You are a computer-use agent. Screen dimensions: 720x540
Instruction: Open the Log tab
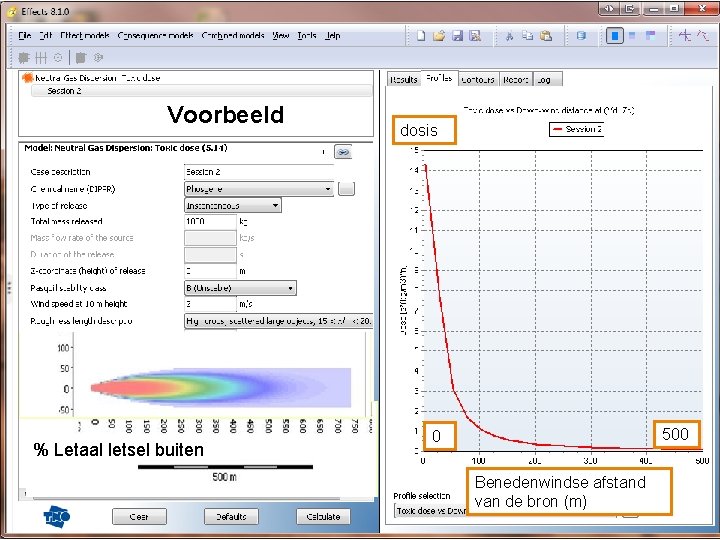[x=546, y=79]
